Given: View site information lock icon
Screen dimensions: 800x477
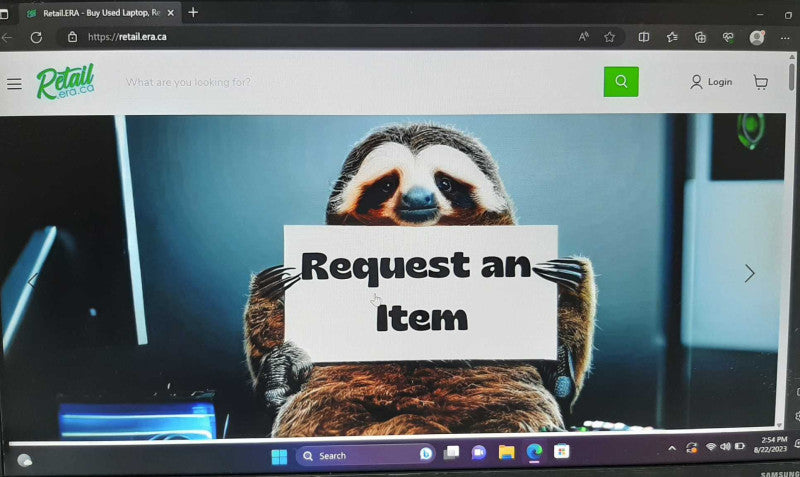Looking at the screenshot, I should 72,37.
